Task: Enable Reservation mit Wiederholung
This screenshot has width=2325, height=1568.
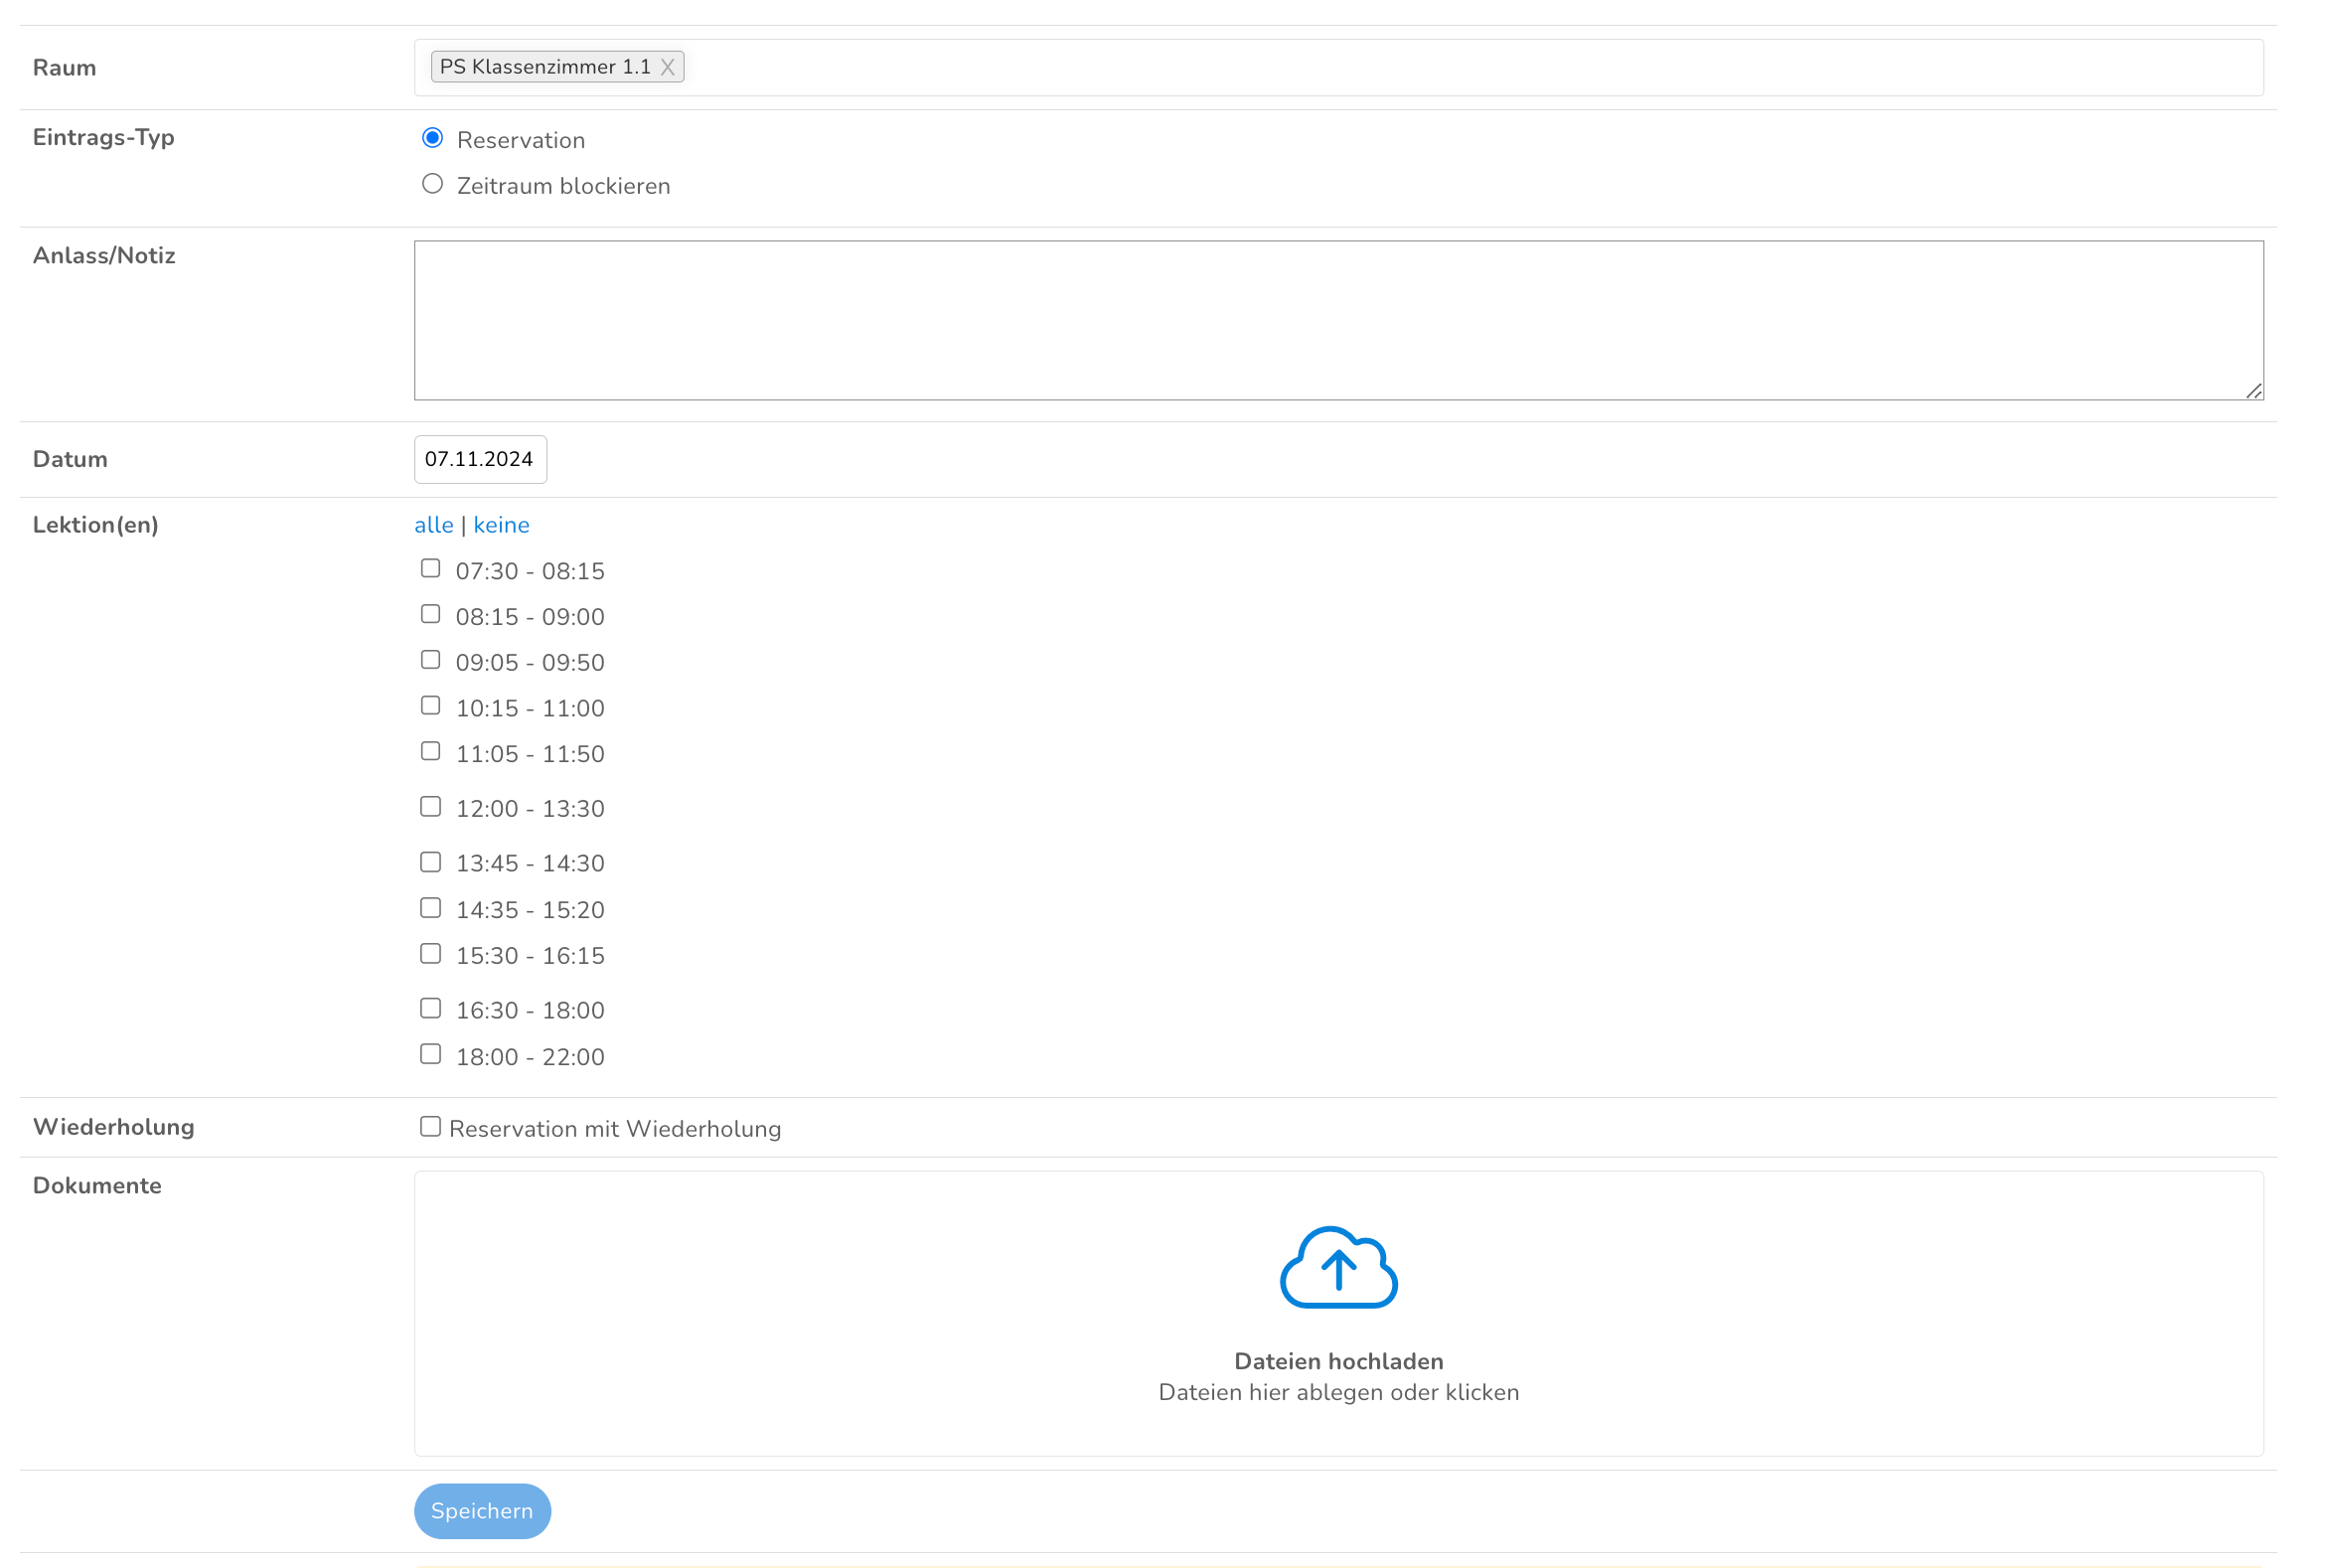Action: pyautogui.click(x=430, y=1127)
